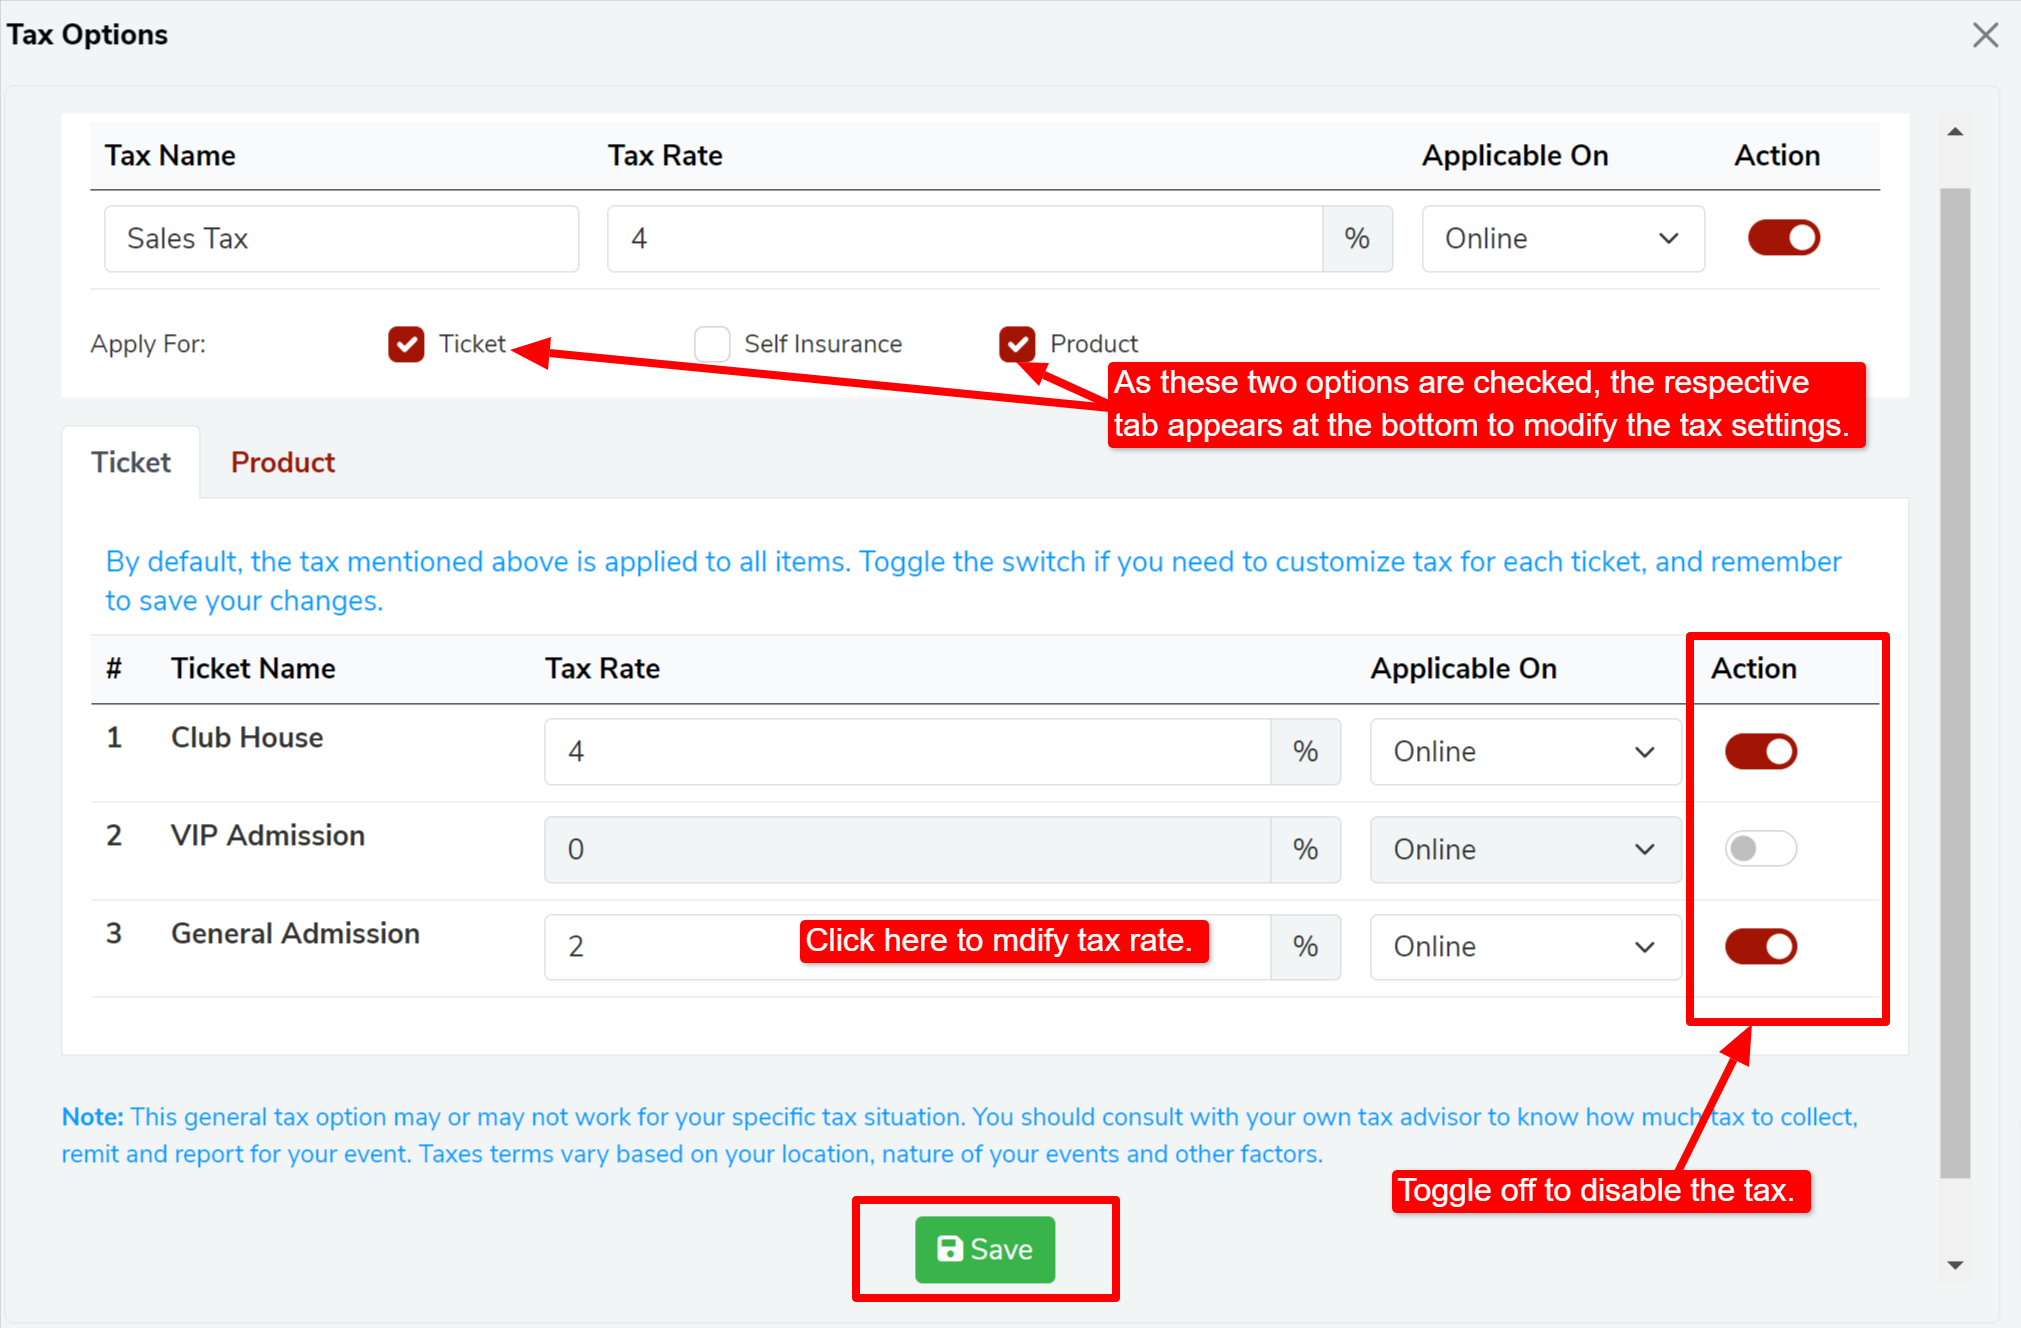Open VIP Admission Applicable On dropdown
The height and width of the screenshot is (1328, 2021).
click(x=1524, y=850)
